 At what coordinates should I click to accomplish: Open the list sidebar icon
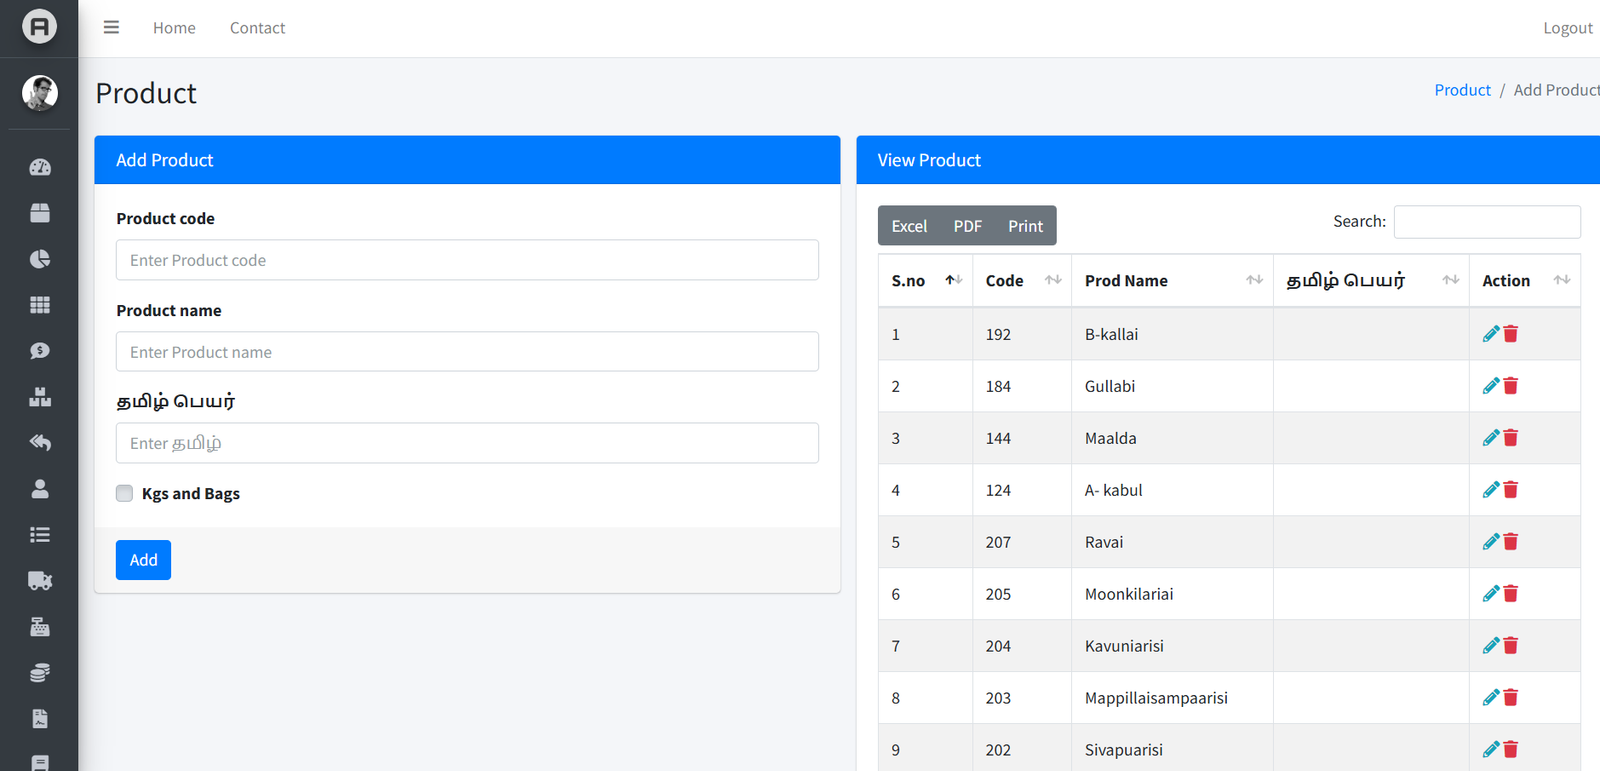(x=40, y=535)
